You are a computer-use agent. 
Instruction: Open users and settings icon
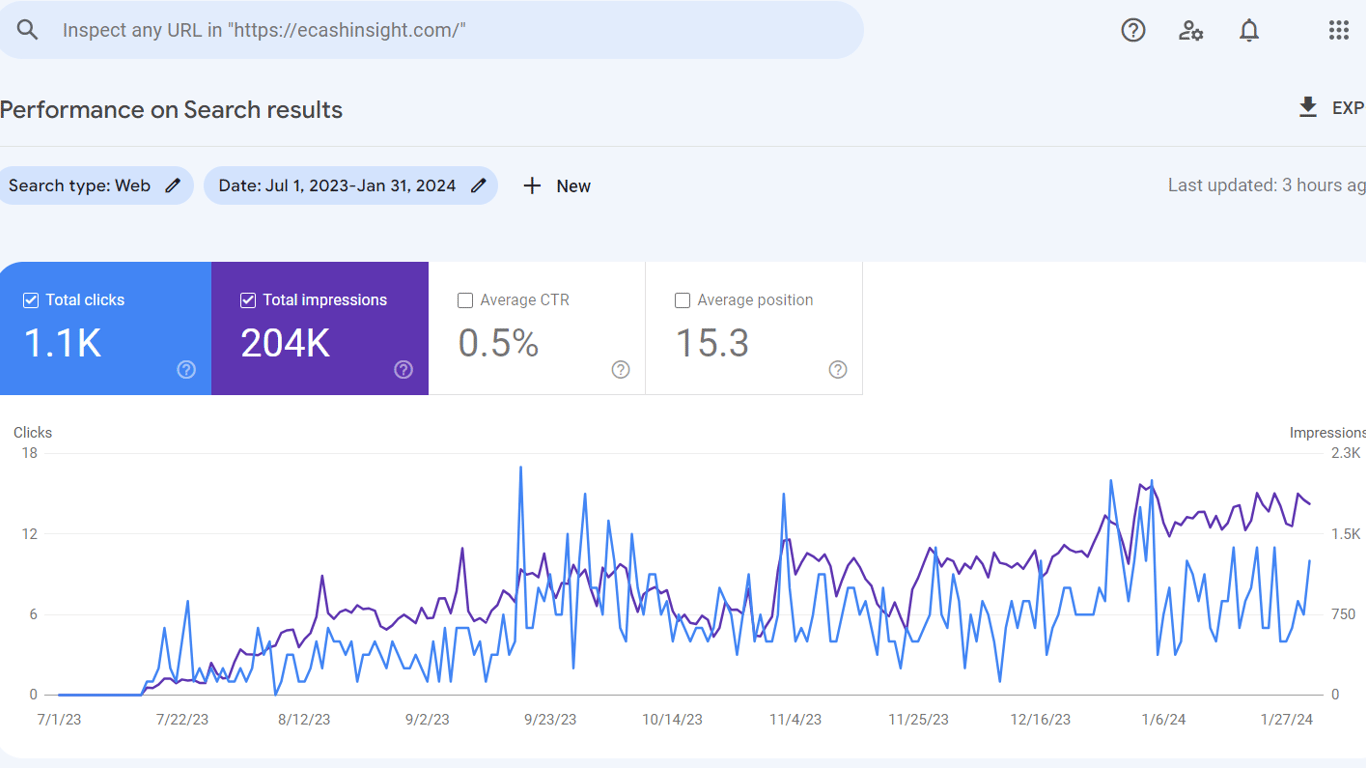pos(1191,30)
